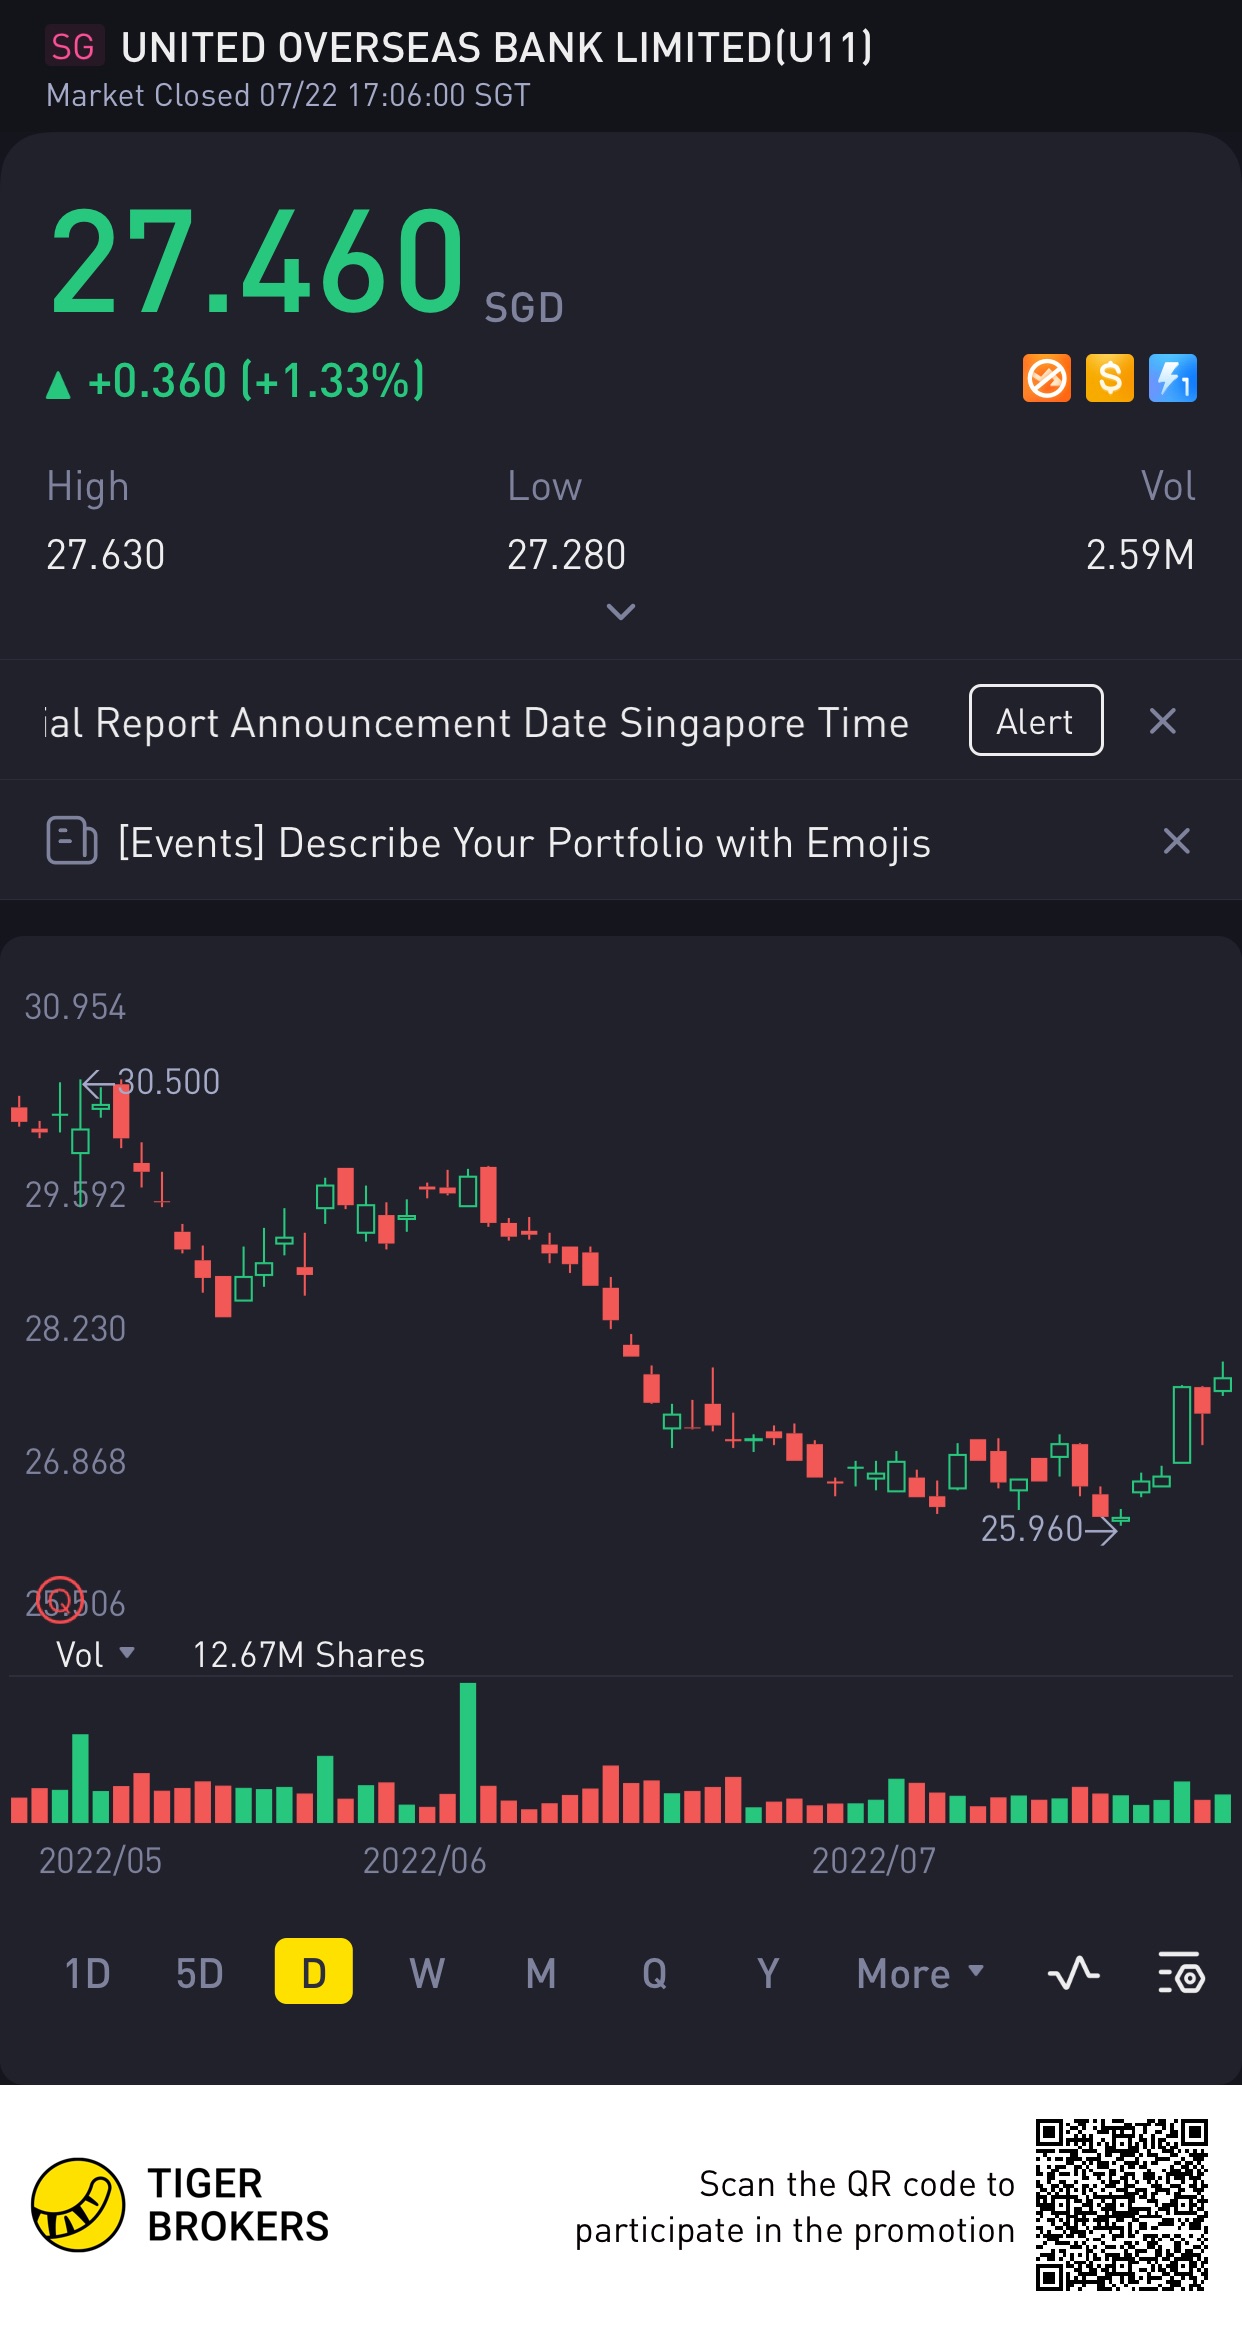Switch chart to 5D view
The height and width of the screenshot is (2325, 1242).
[199, 1974]
